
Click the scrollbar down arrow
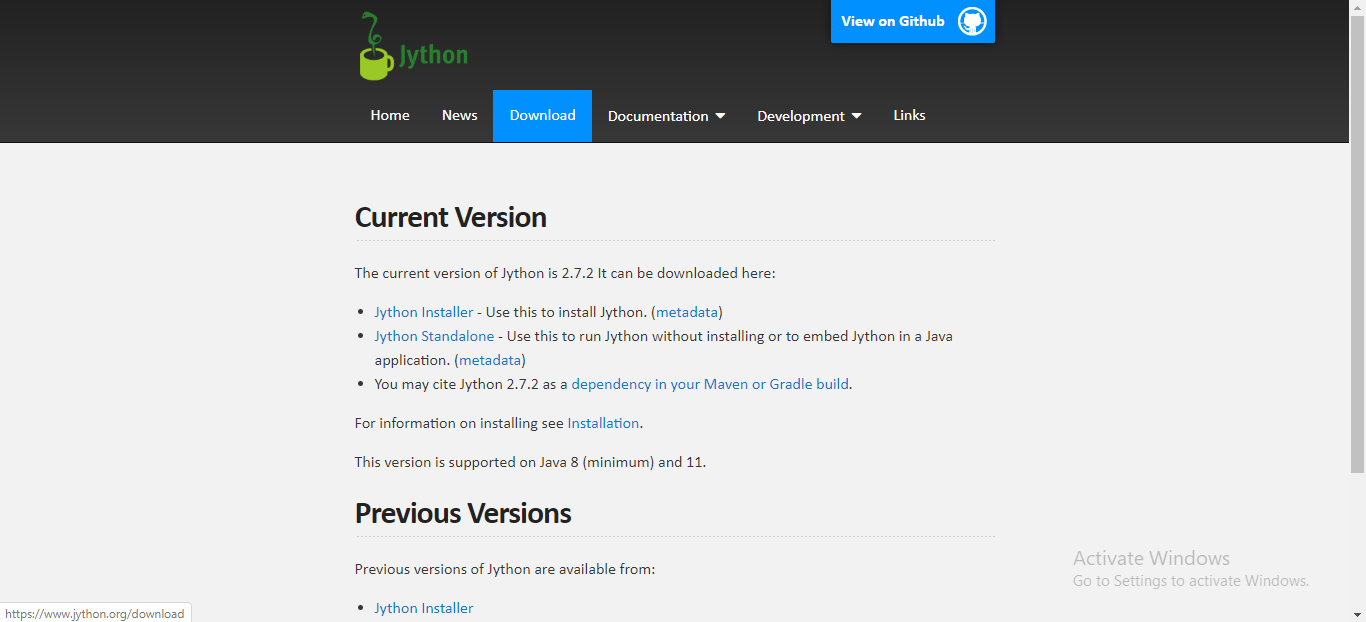[1357, 614]
